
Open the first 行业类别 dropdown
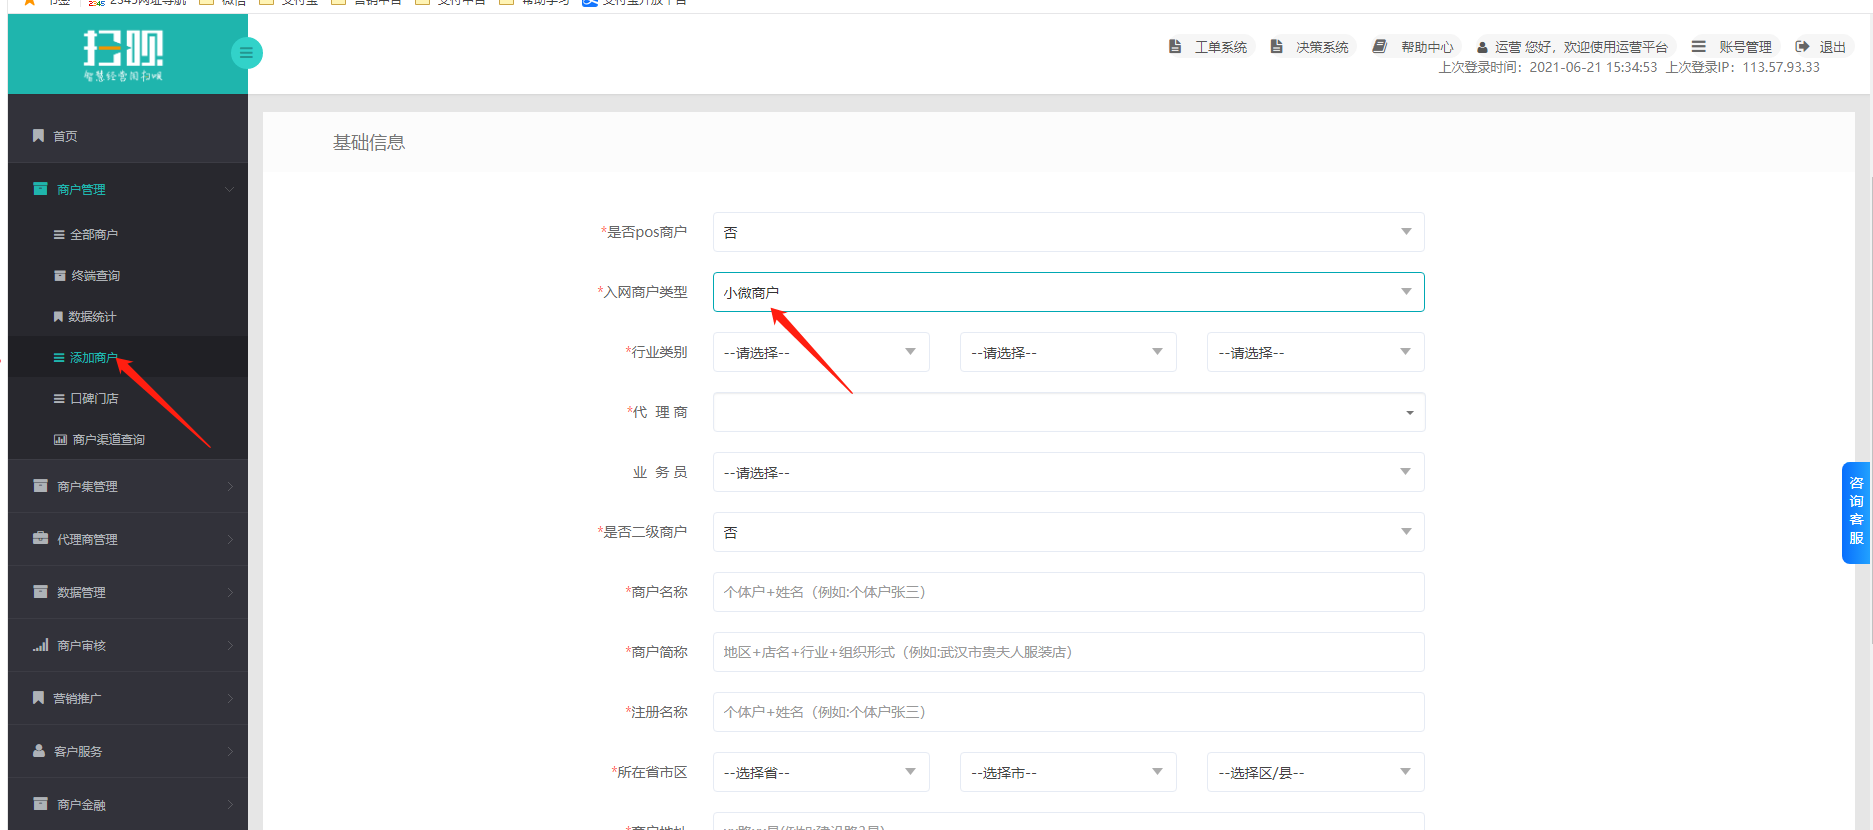click(821, 352)
